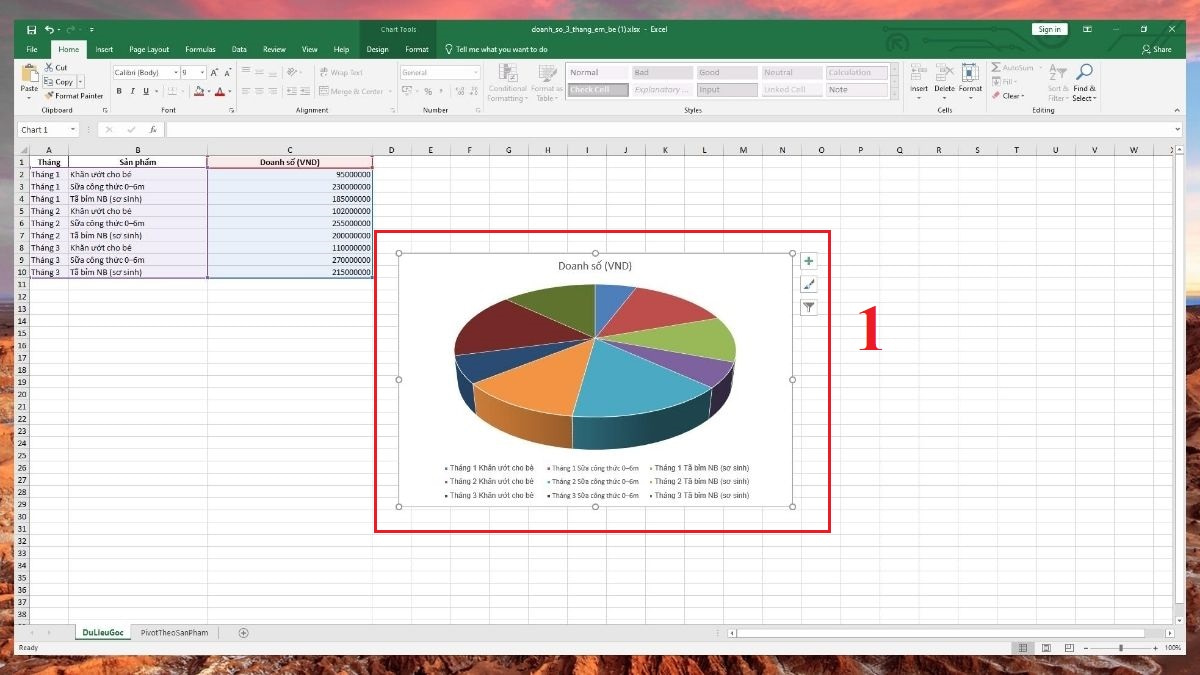Open the Number Format dropdown showing General
Screen dimensions: 1200x675
pyautogui.click(x=475, y=73)
